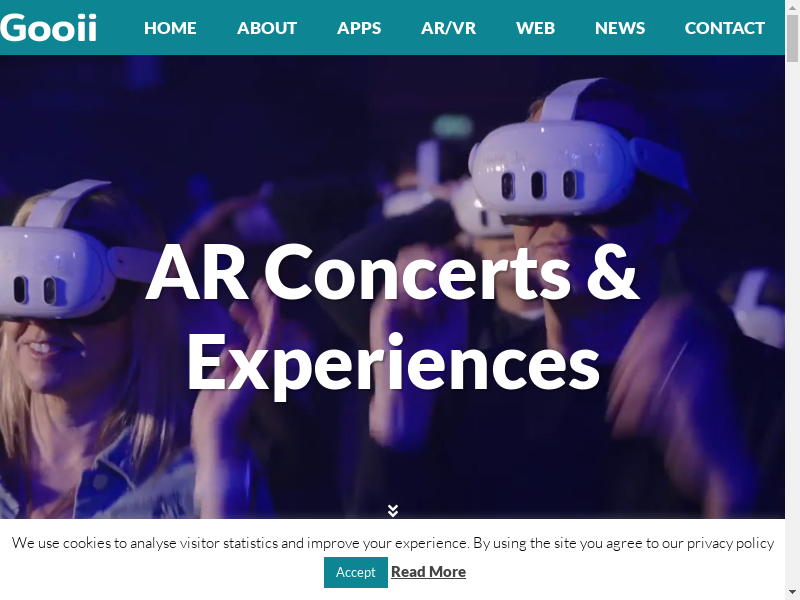The width and height of the screenshot is (800, 600).
Task: Click the double chevron scroll-down arrow
Action: (392, 510)
